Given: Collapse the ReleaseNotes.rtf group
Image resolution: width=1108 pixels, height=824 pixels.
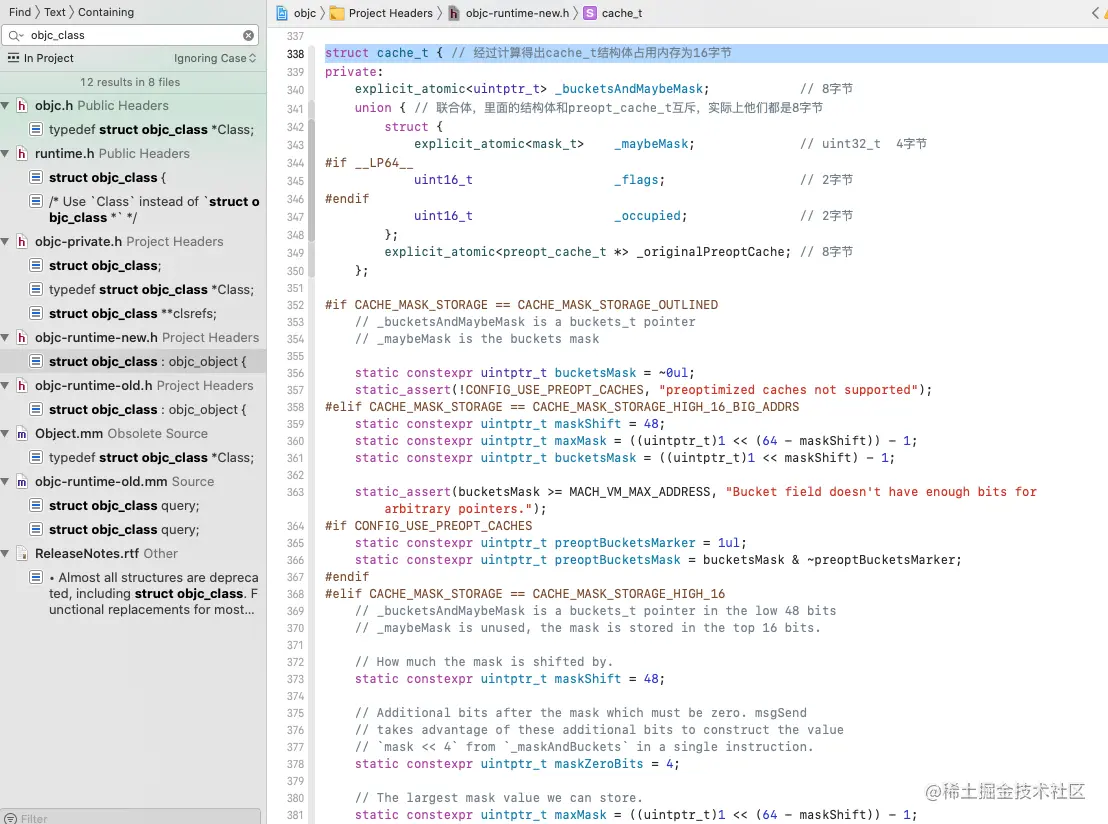Looking at the screenshot, I should (x=6, y=553).
